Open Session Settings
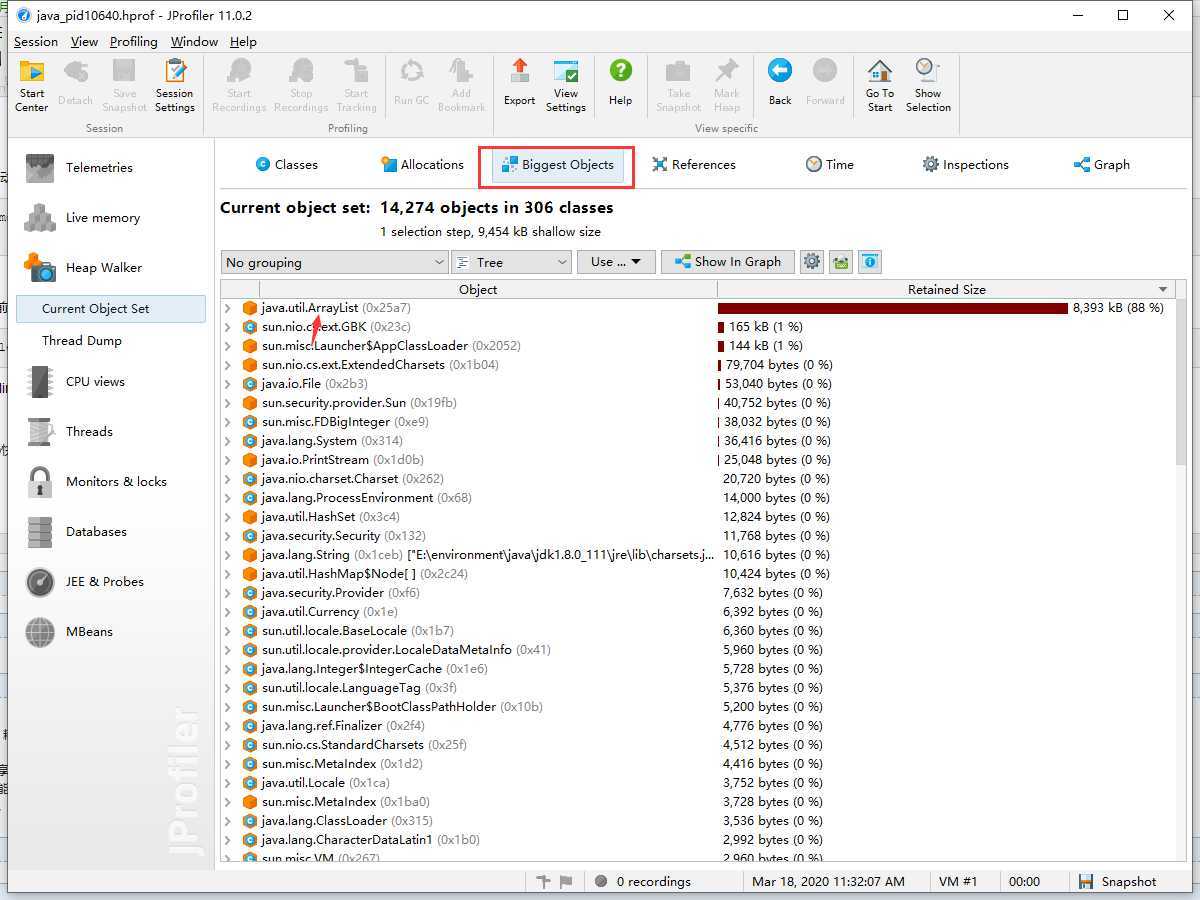1200x900 pixels. 175,85
